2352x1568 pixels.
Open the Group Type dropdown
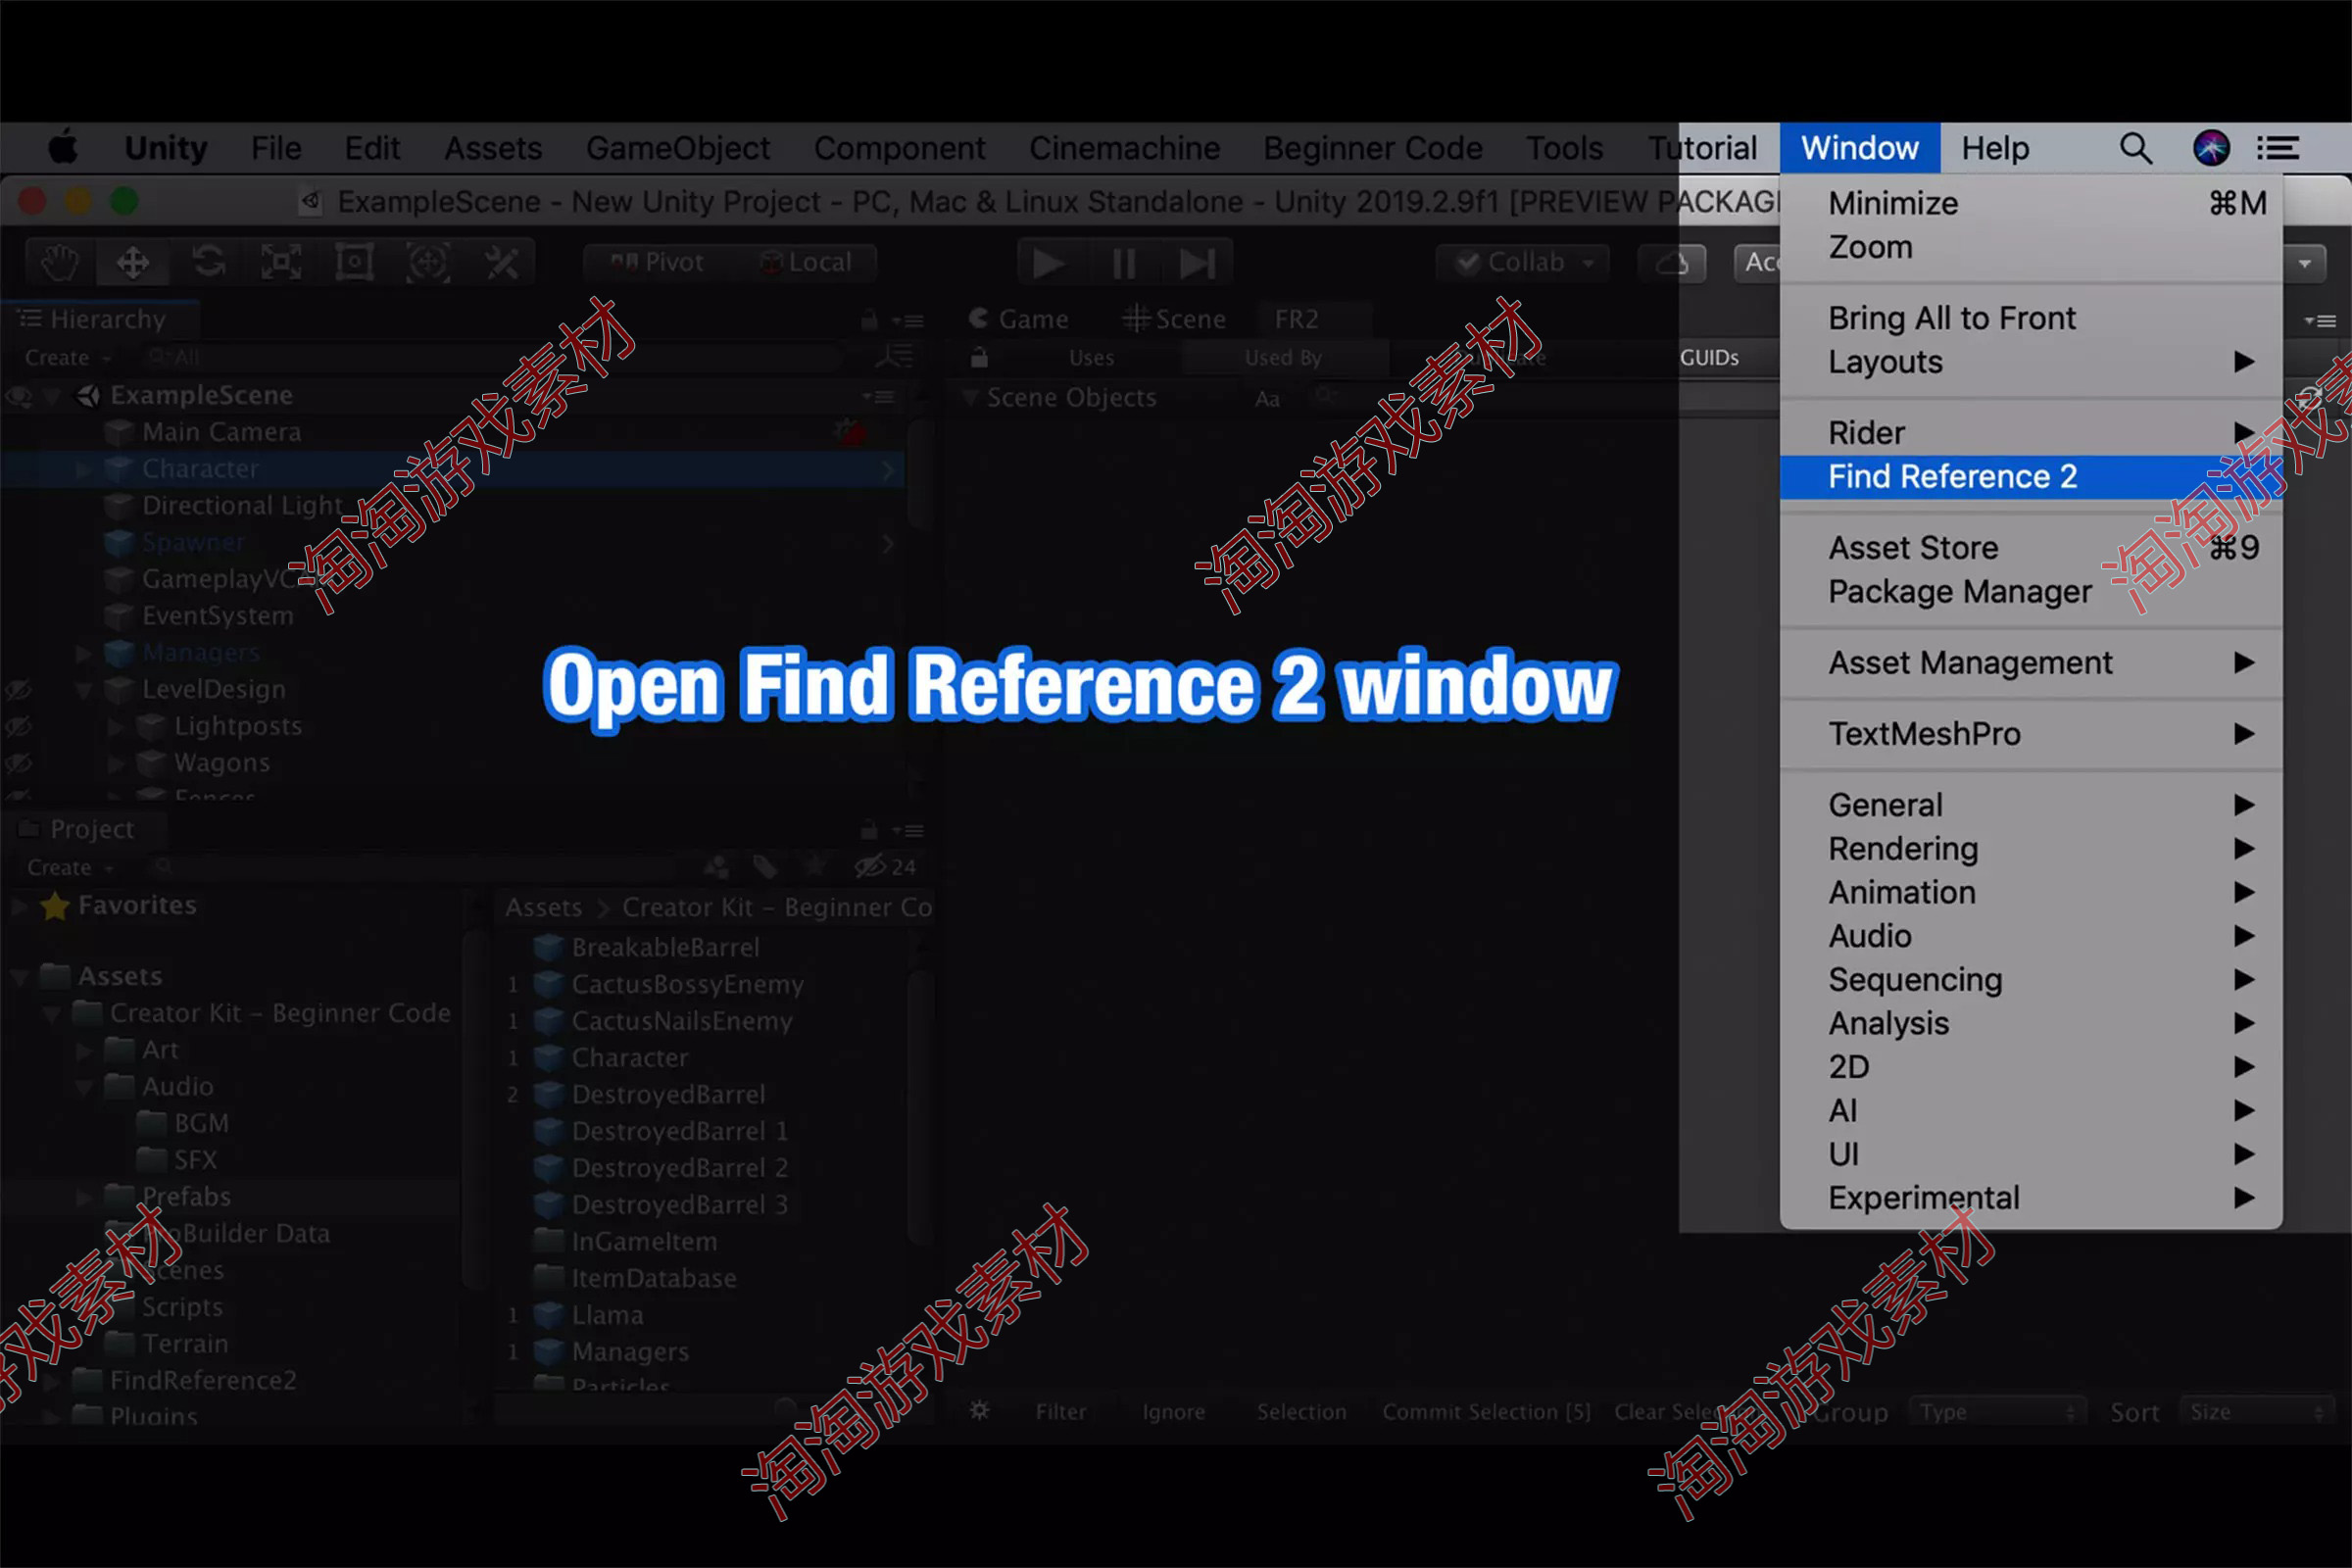point(1996,1412)
